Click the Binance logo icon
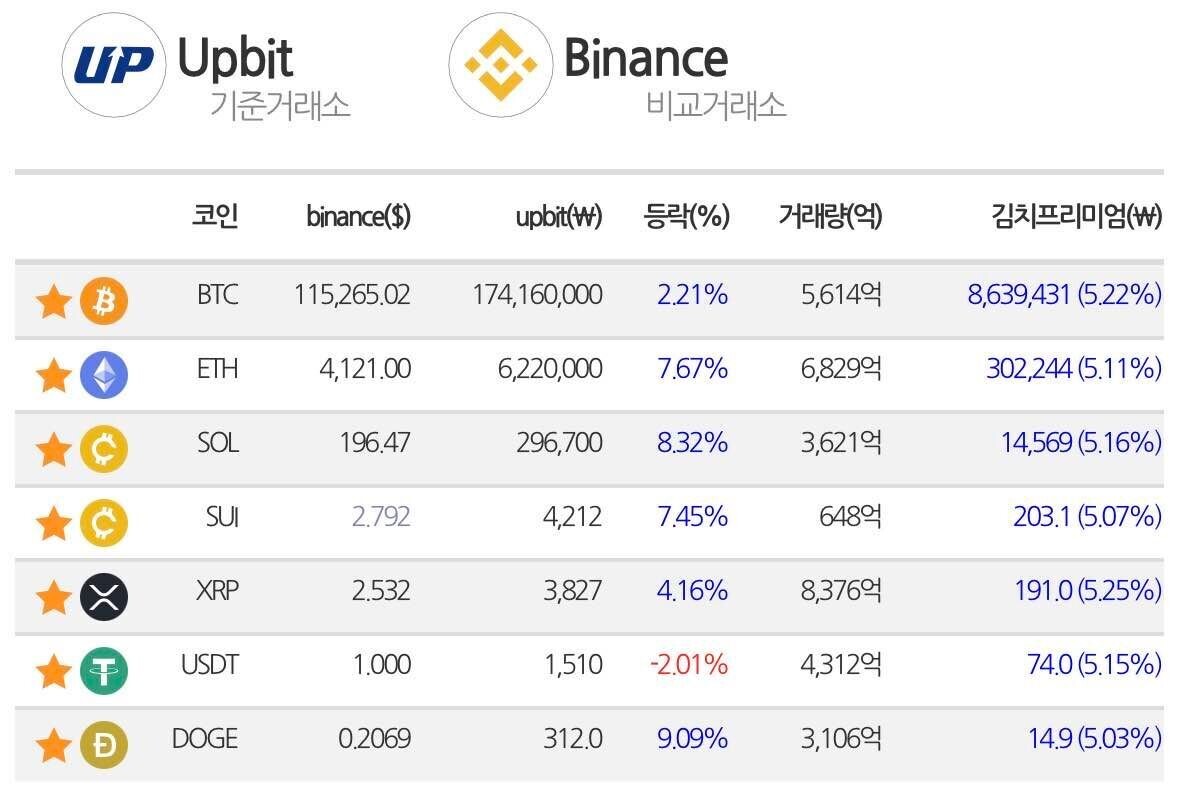This screenshot has height=789, width=1179. point(499,66)
